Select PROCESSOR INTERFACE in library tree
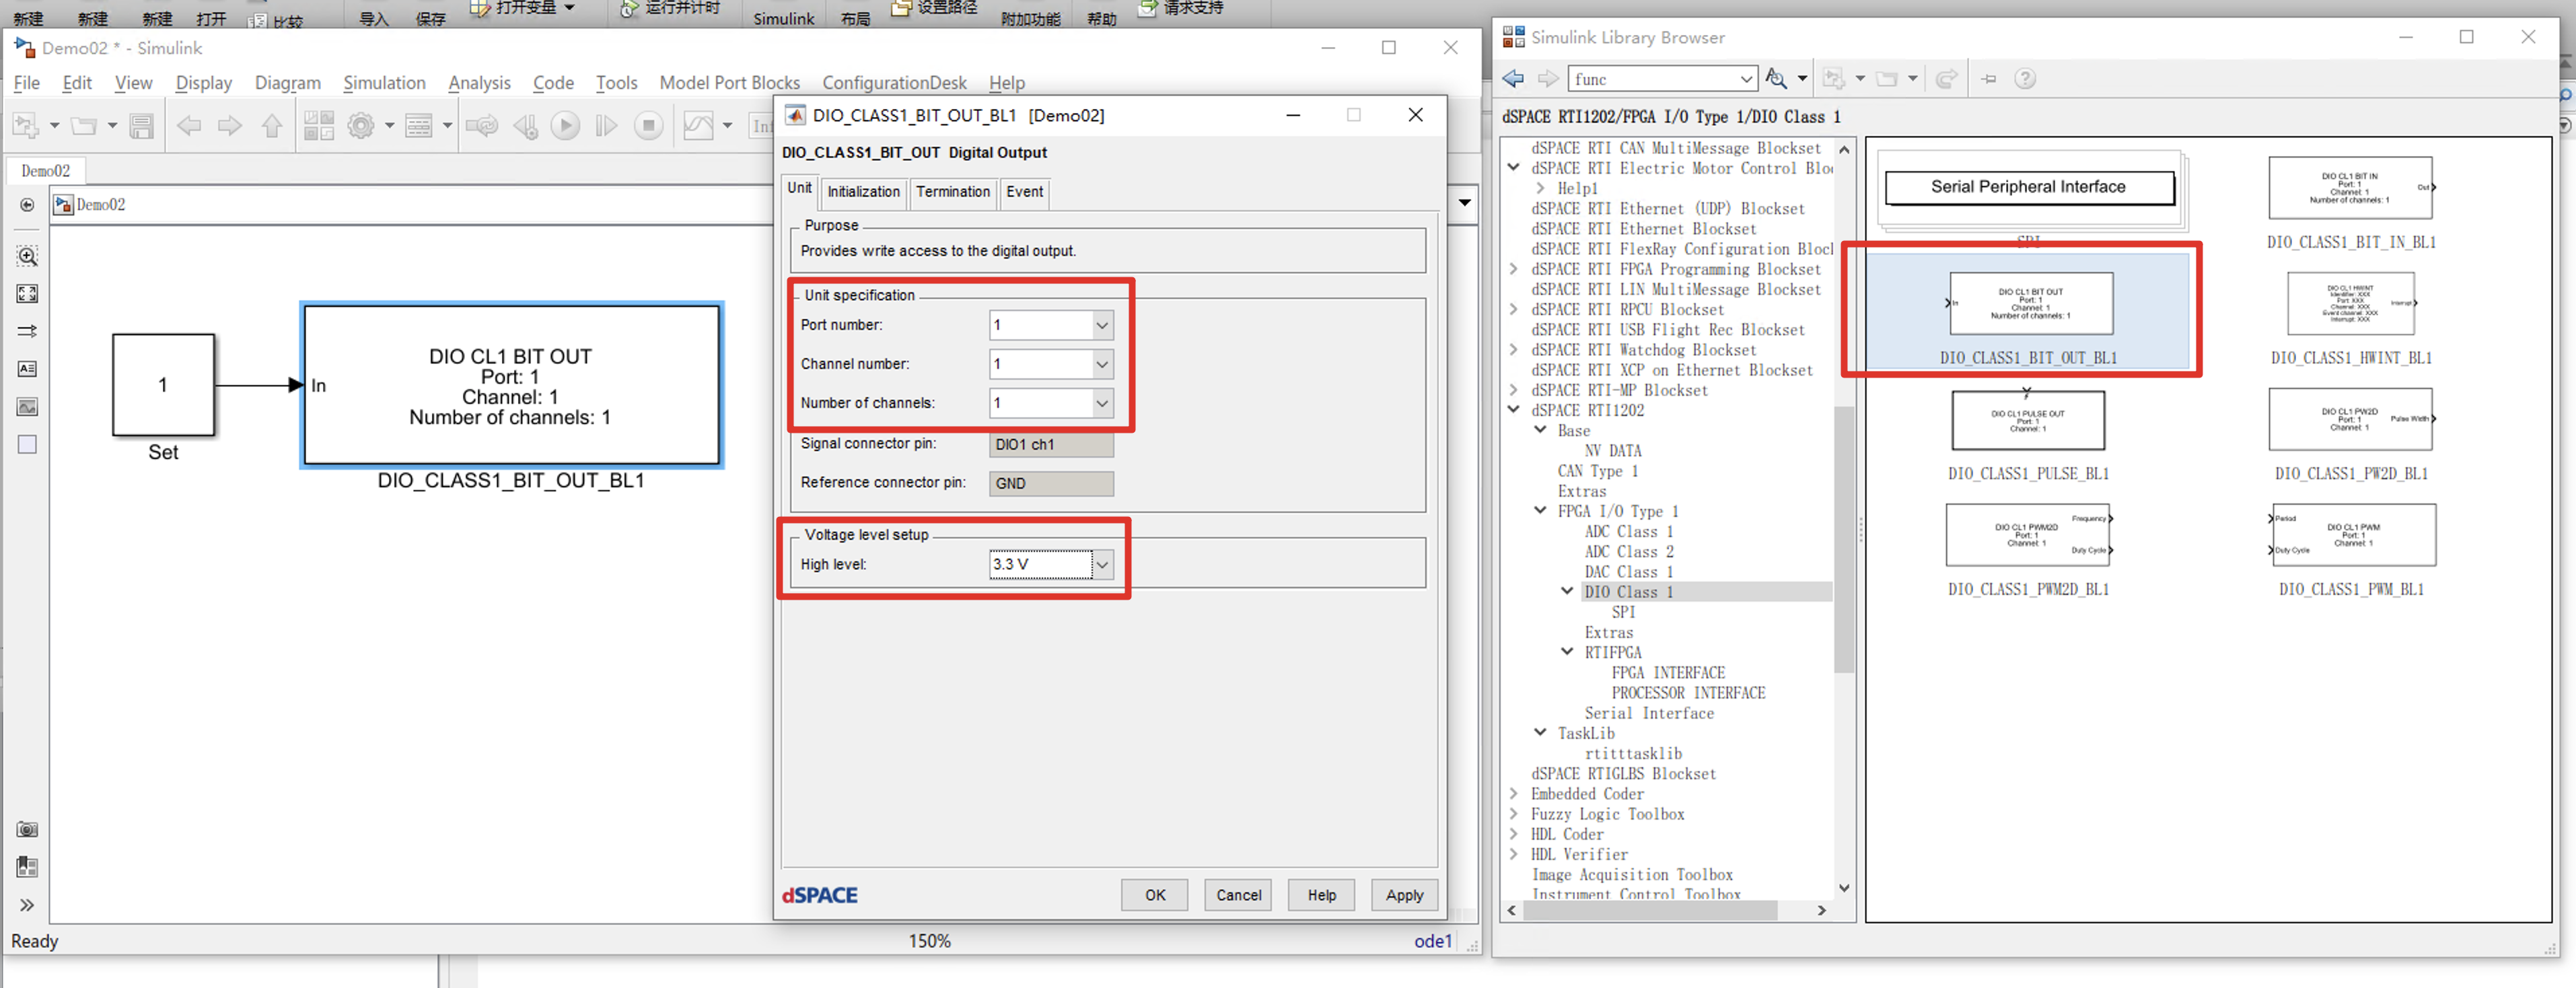The width and height of the screenshot is (2576, 988). [1688, 693]
